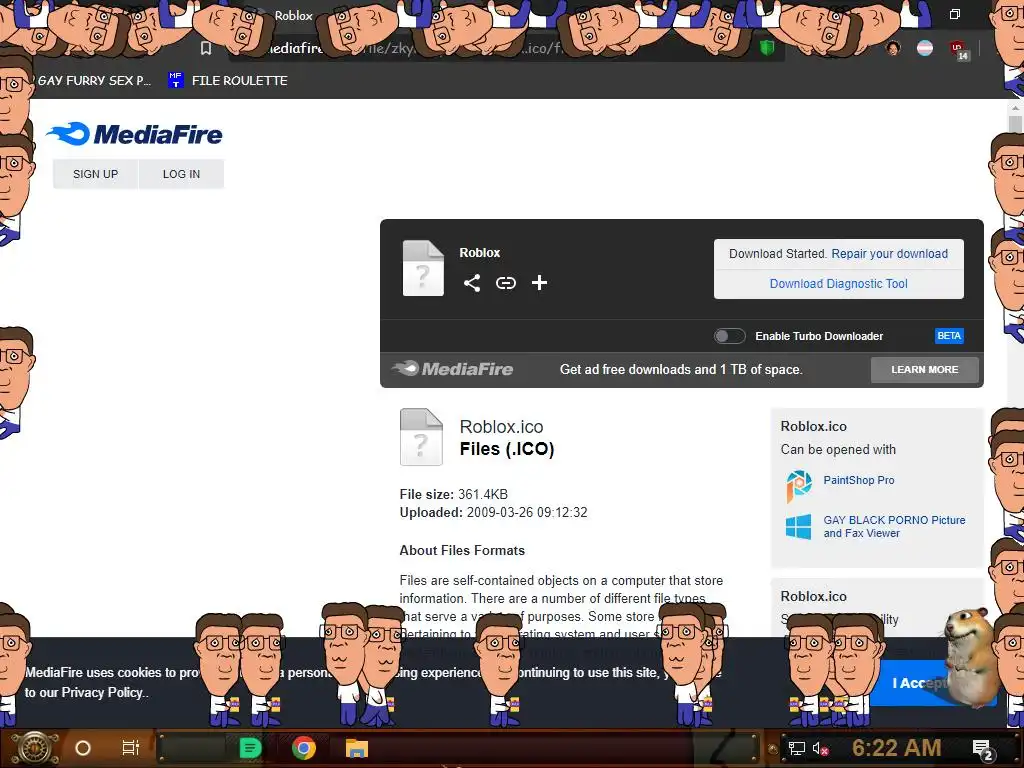Open the Picture and Fax Viewer link
1024x768 pixels.
point(894,526)
